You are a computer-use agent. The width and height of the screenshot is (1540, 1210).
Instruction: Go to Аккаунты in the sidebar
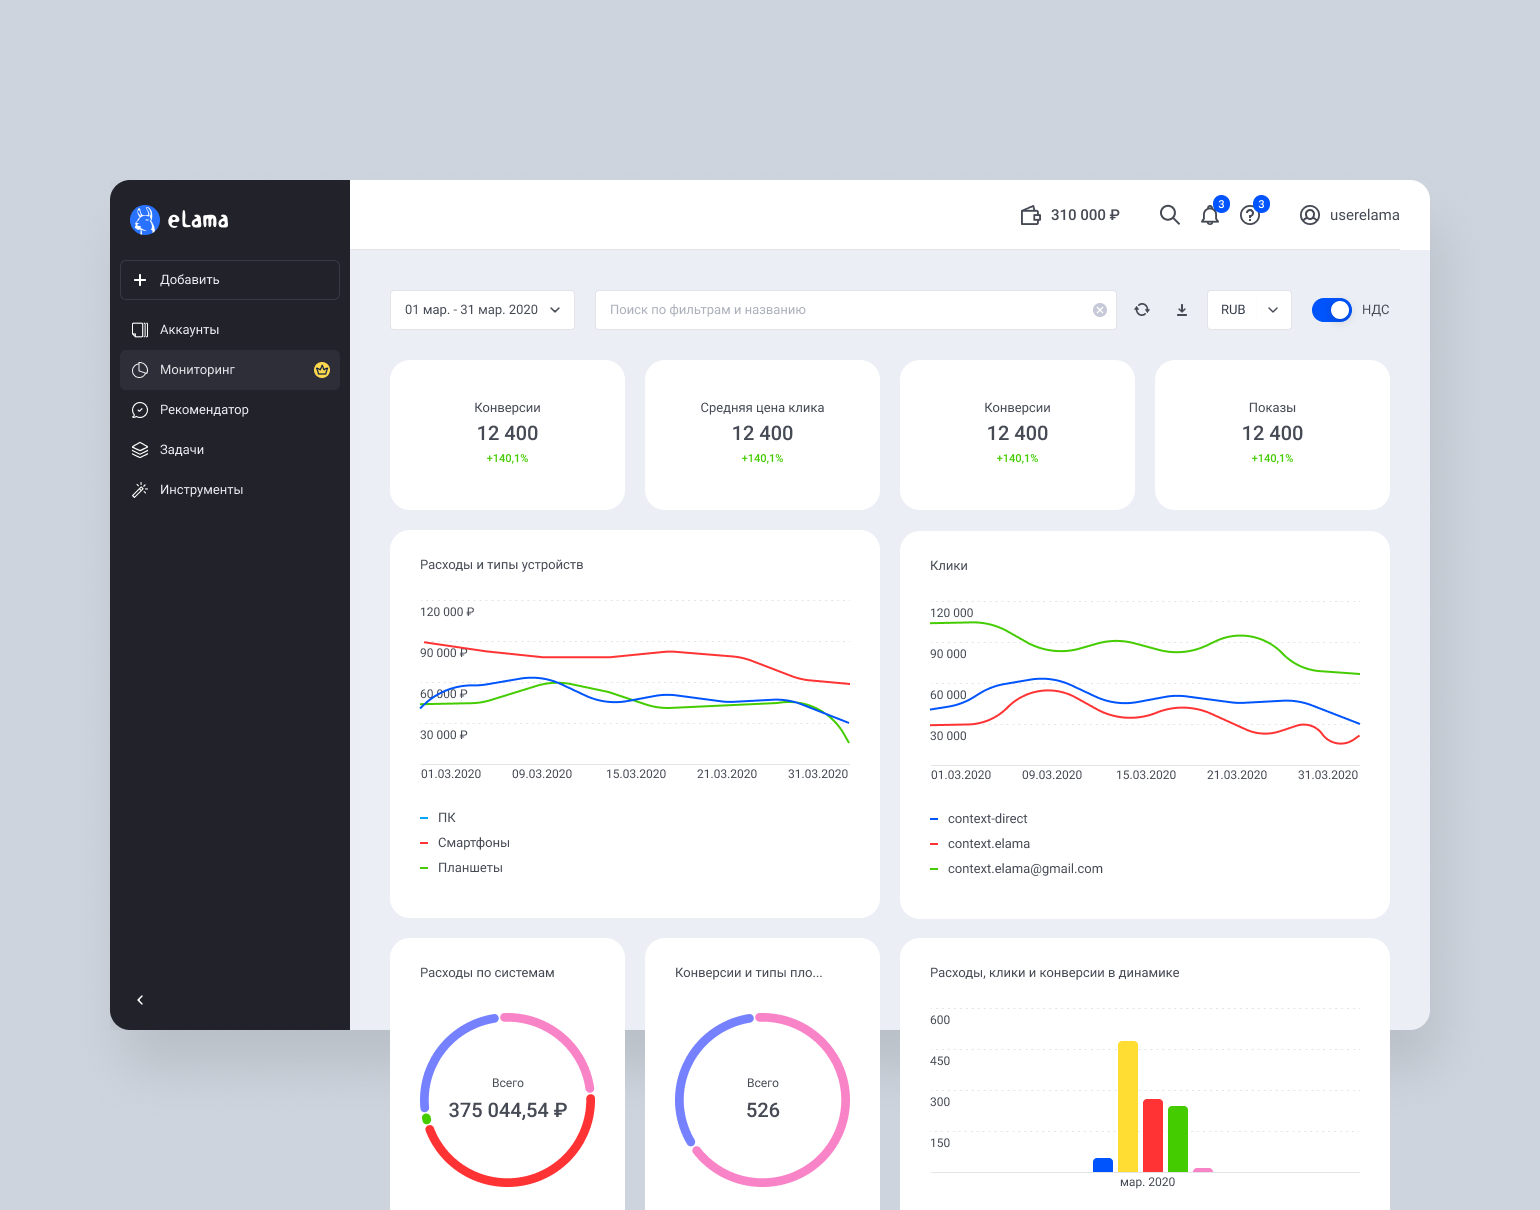click(x=189, y=330)
